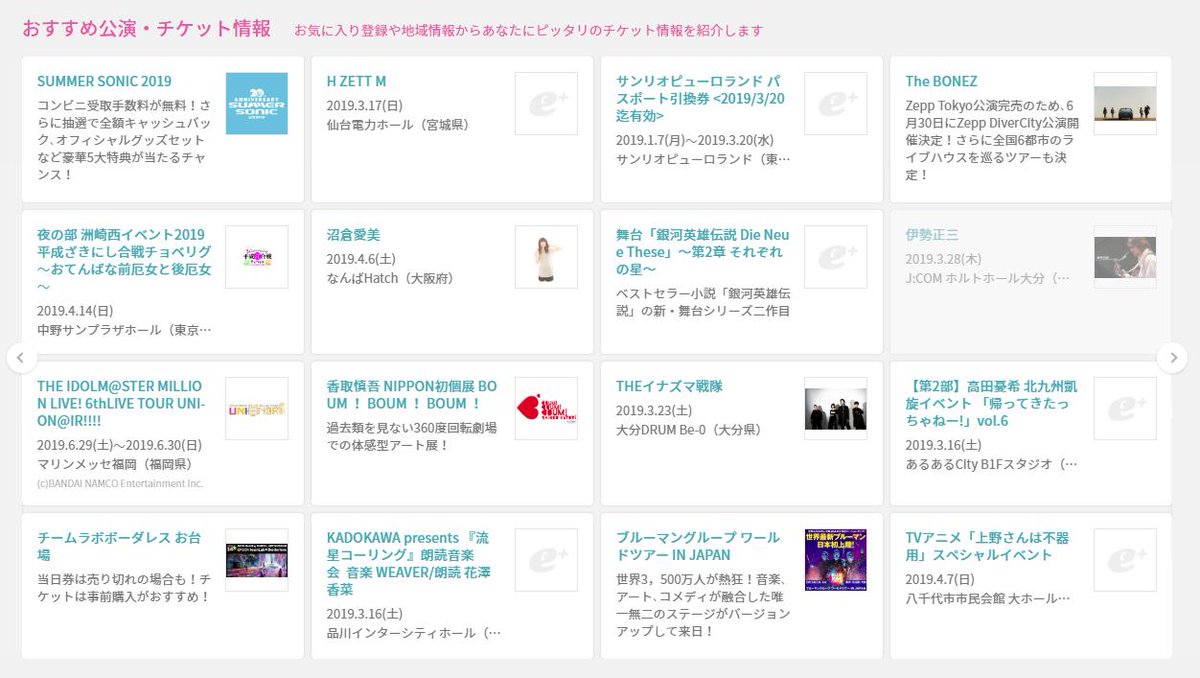
Task: Open サンリオピューロランド パスポート引換券 link
Action: click(700, 100)
